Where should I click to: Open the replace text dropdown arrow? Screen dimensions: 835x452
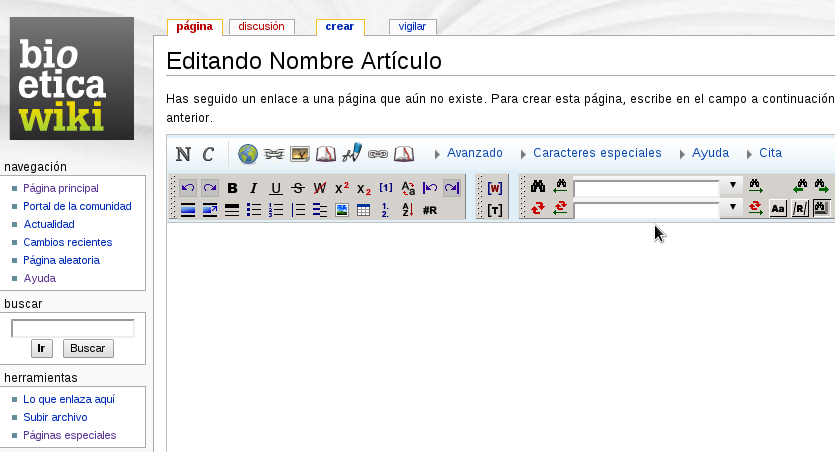tap(733, 208)
